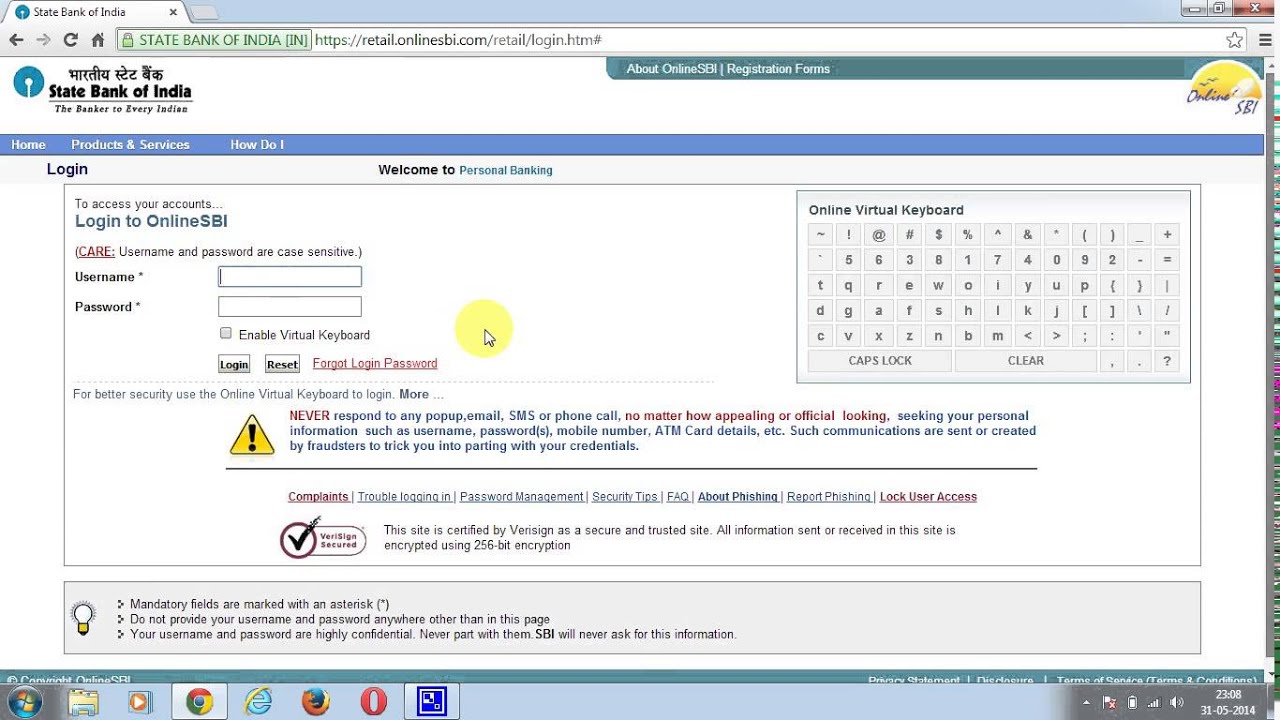This screenshot has height=720, width=1280.
Task: Open the About Phishing link
Action: tap(738, 497)
